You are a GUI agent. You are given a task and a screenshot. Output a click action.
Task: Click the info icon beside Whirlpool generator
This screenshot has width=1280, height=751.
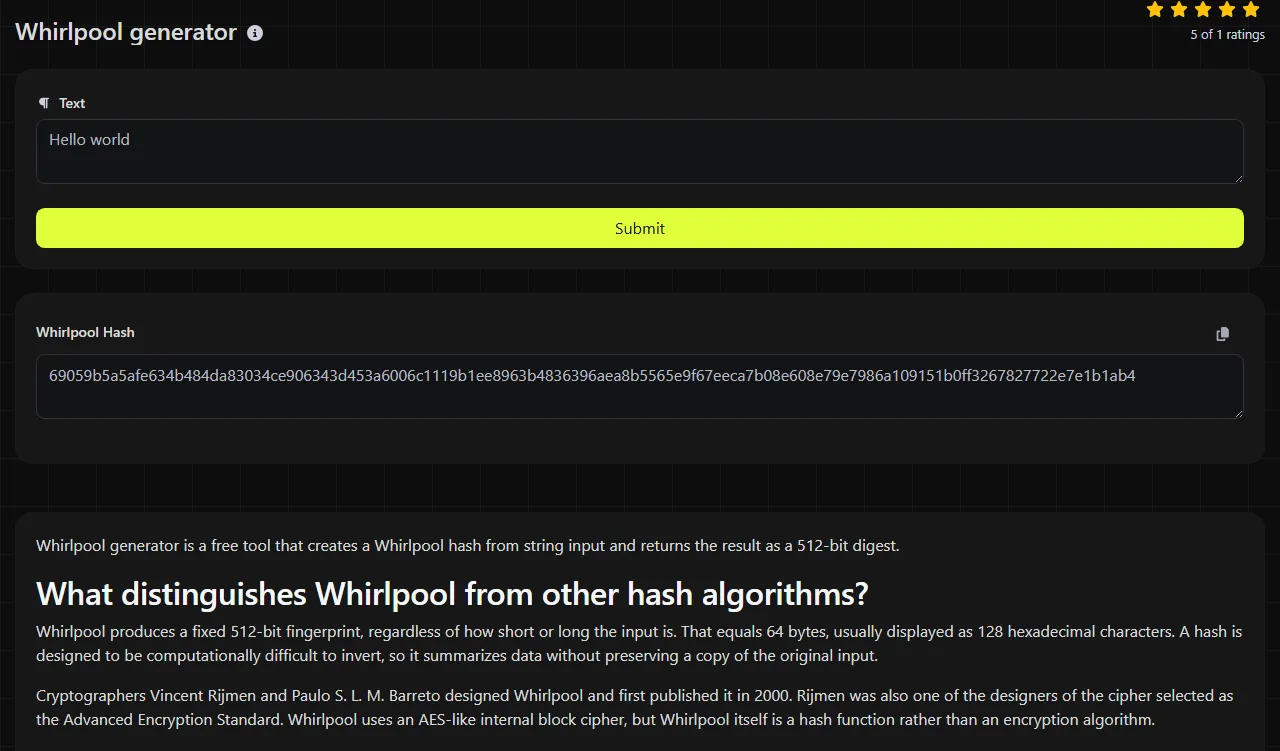click(x=255, y=33)
